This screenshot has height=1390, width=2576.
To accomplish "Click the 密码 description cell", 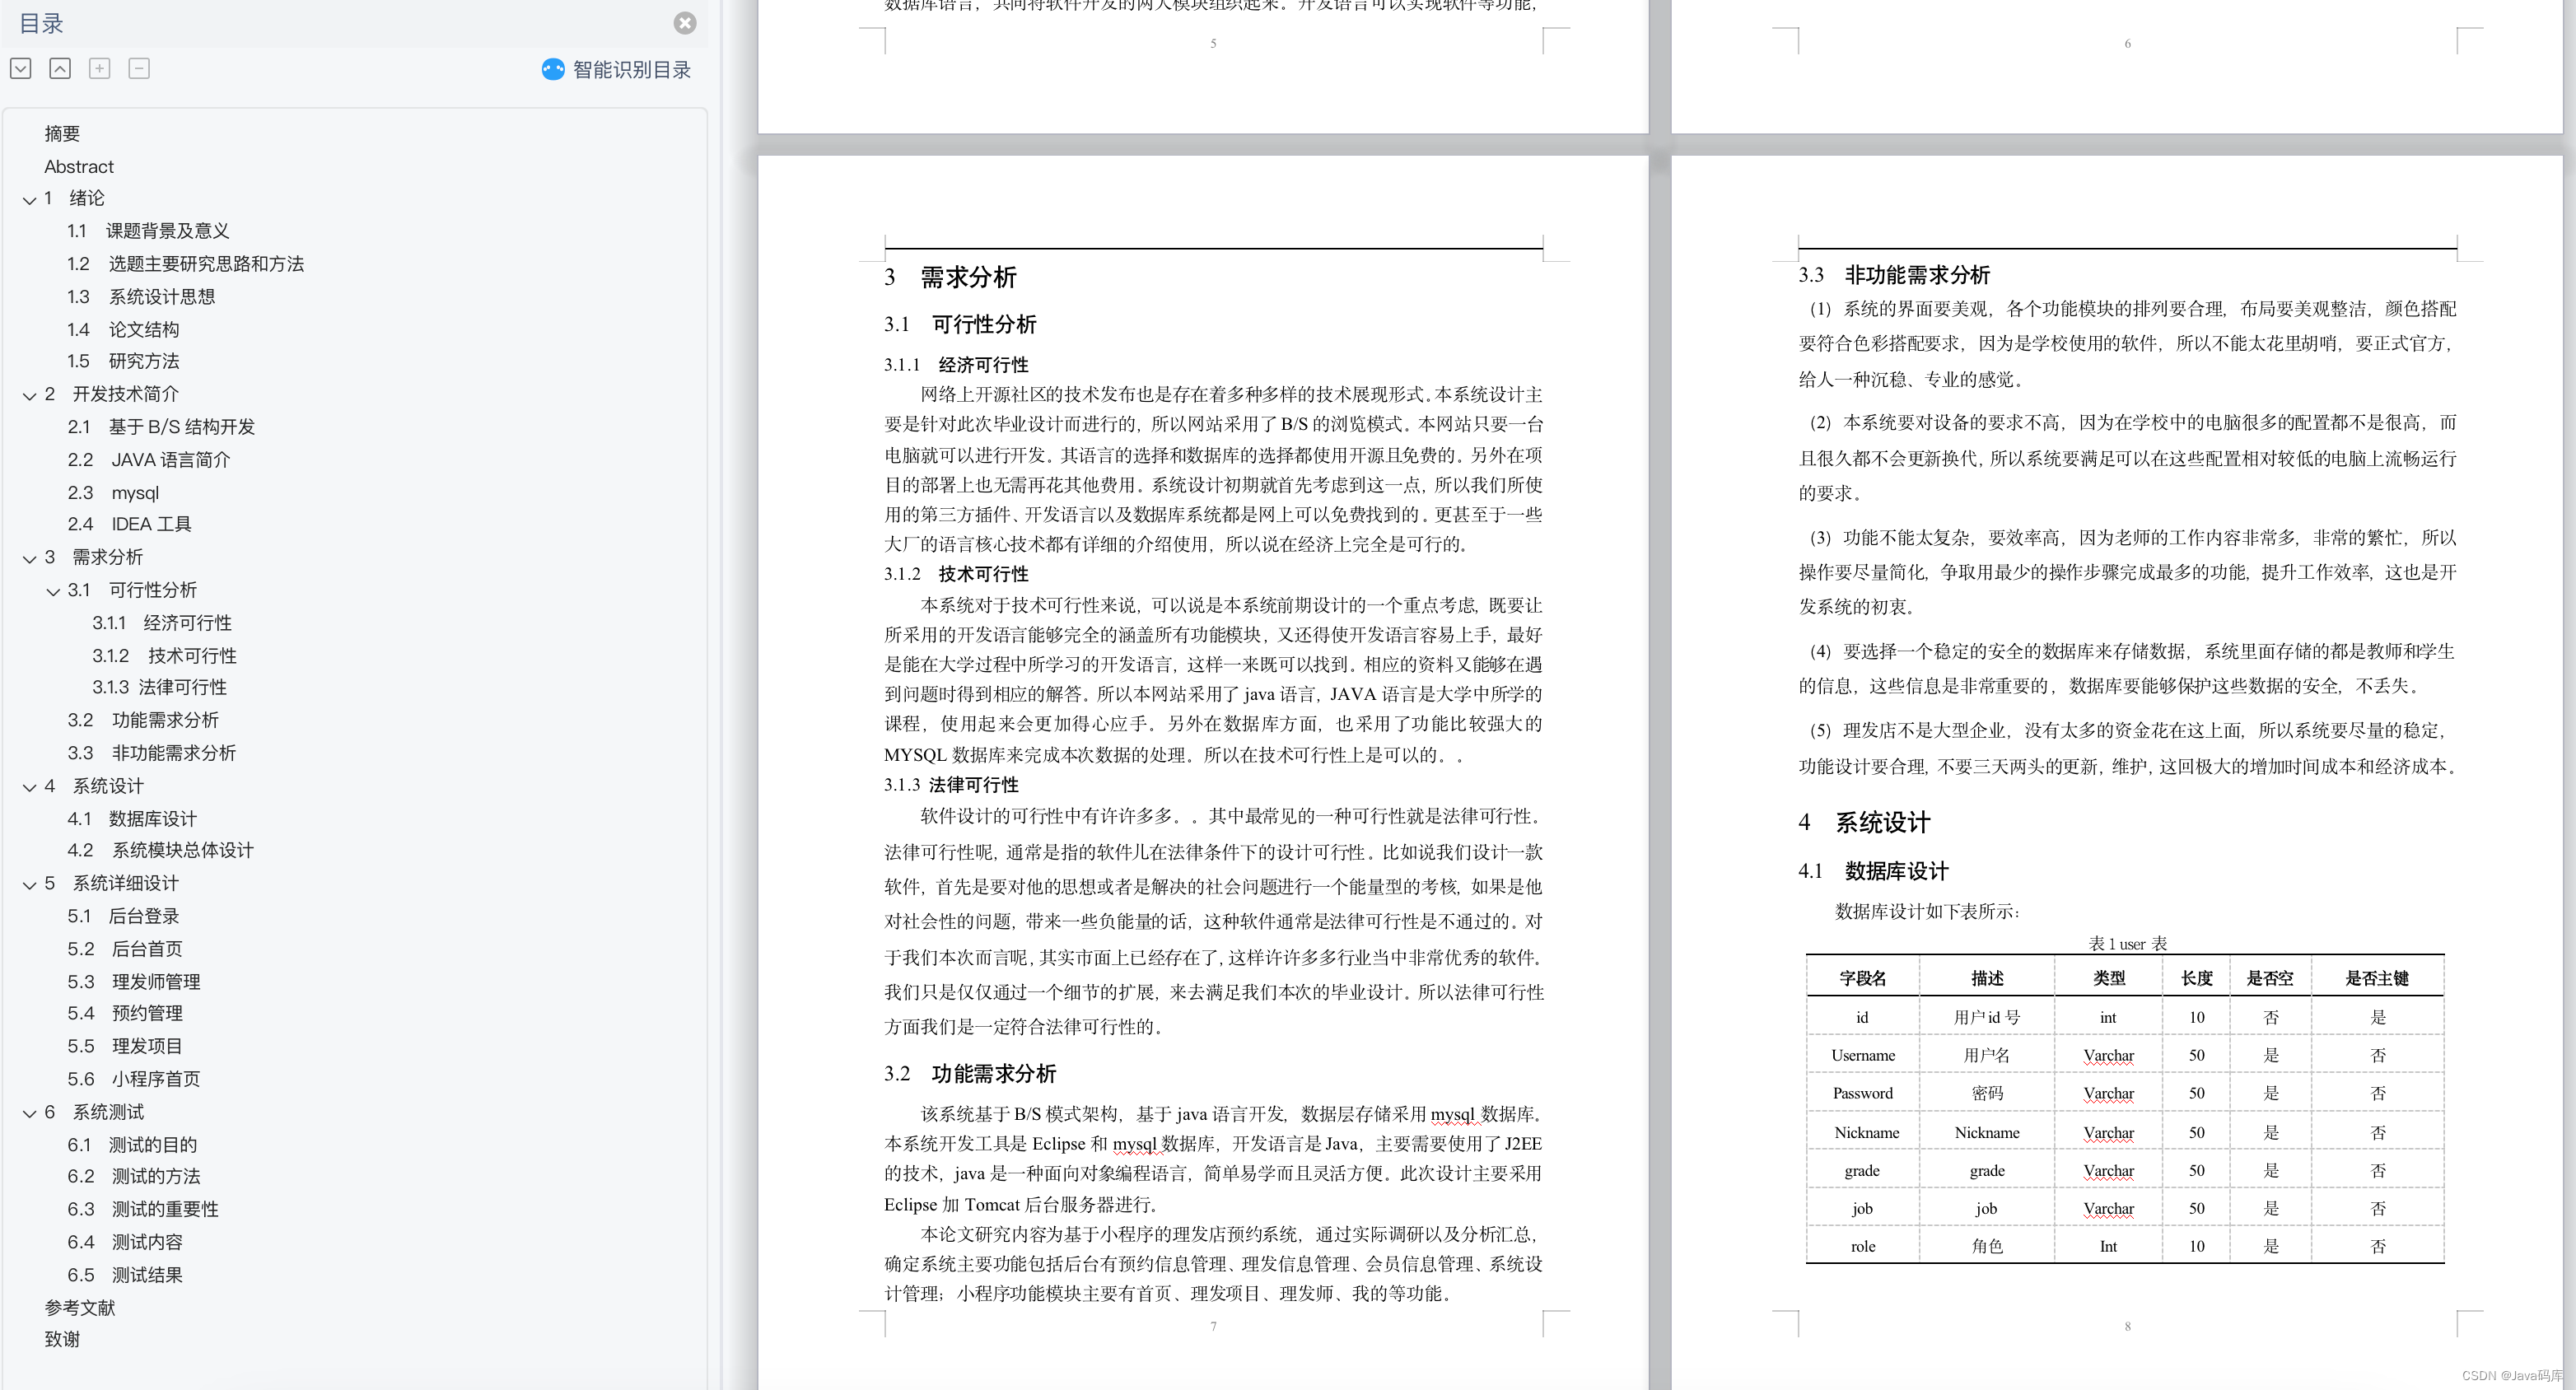I will point(1986,1093).
